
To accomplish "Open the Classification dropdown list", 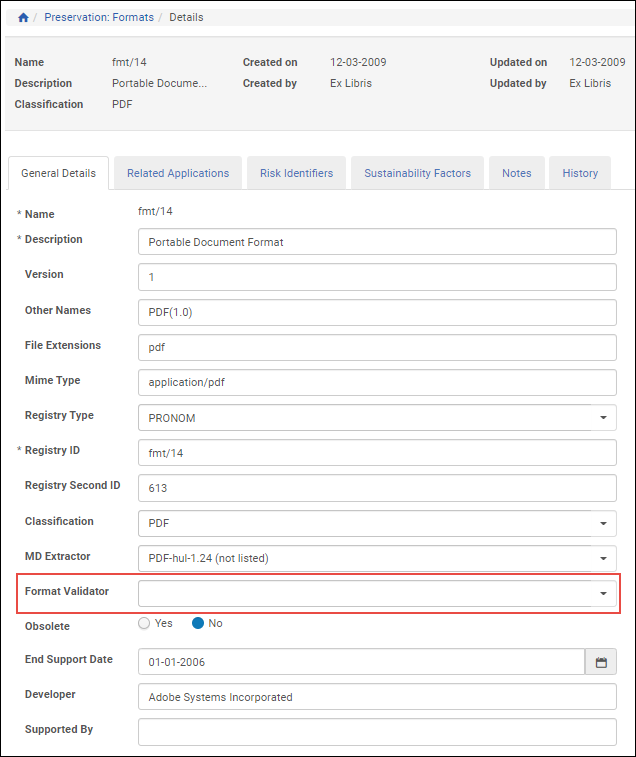I will [603, 523].
